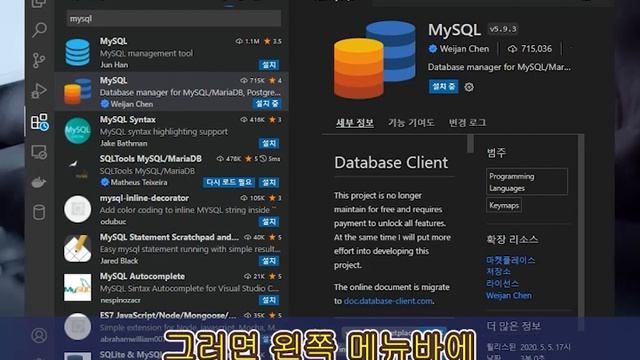The width and height of the screenshot is (640, 360).
Task: Select the mysql-inline-decorator extension row
Action: point(171,209)
